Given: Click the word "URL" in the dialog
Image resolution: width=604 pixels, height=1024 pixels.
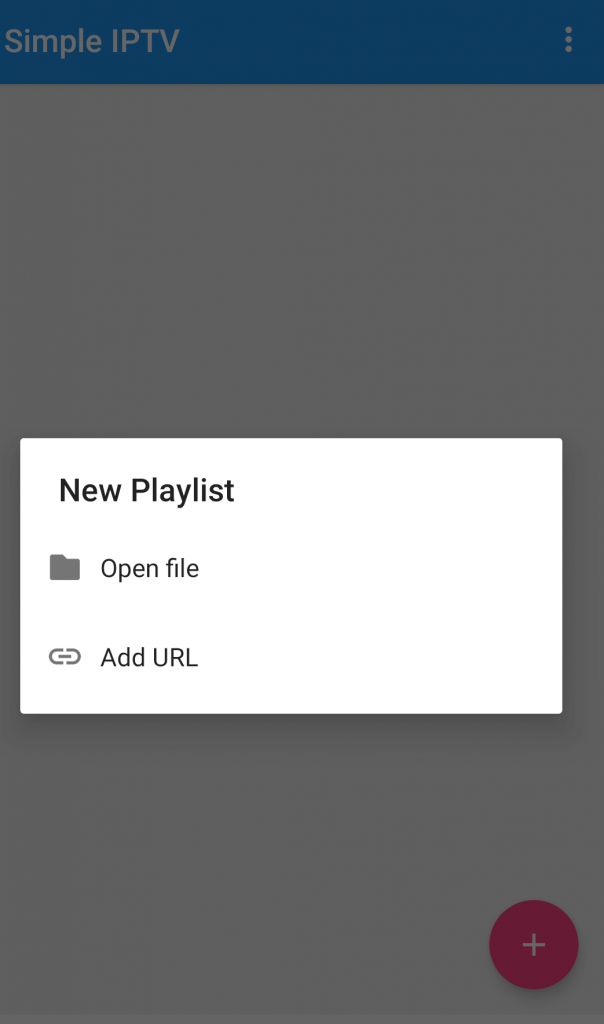Looking at the screenshot, I should click(175, 658).
